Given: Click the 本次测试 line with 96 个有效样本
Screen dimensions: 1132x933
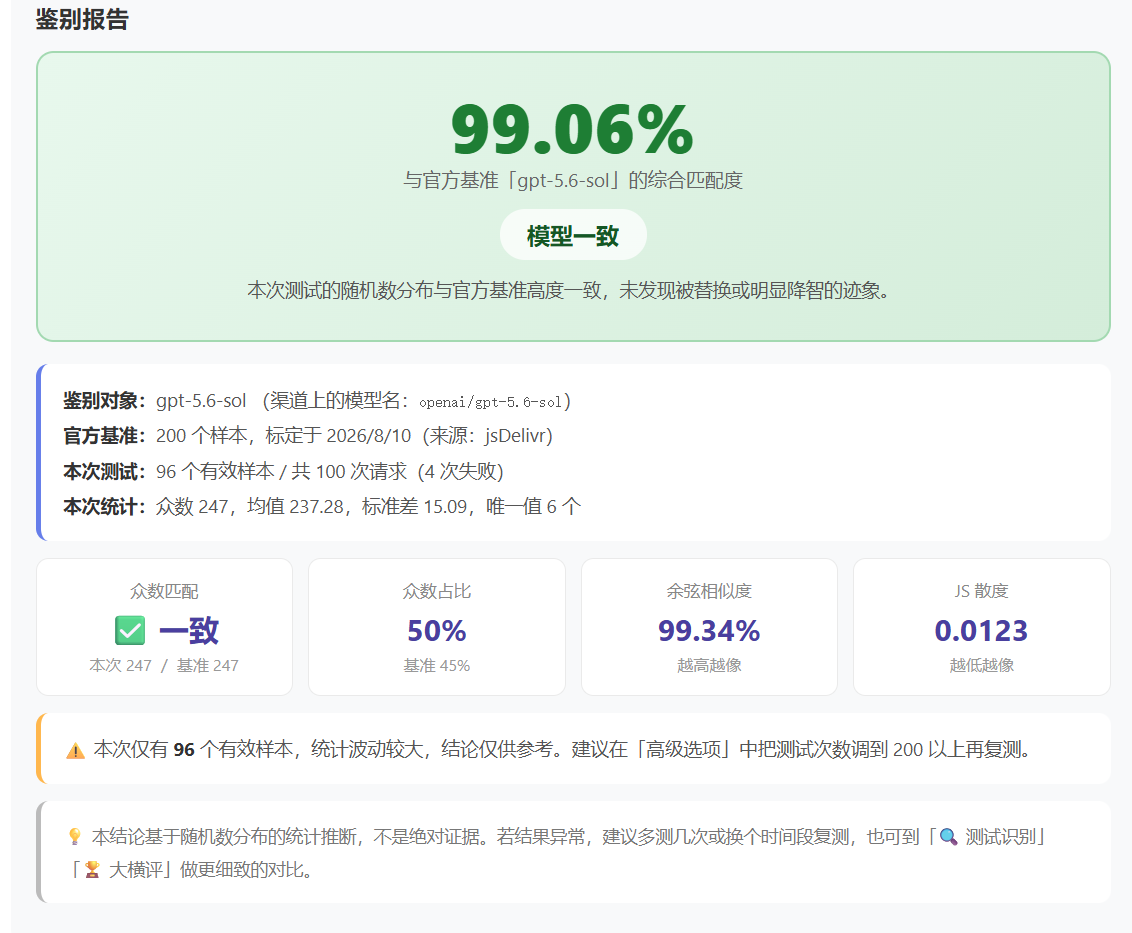Looking at the screenshot, I should coord(283,472).
